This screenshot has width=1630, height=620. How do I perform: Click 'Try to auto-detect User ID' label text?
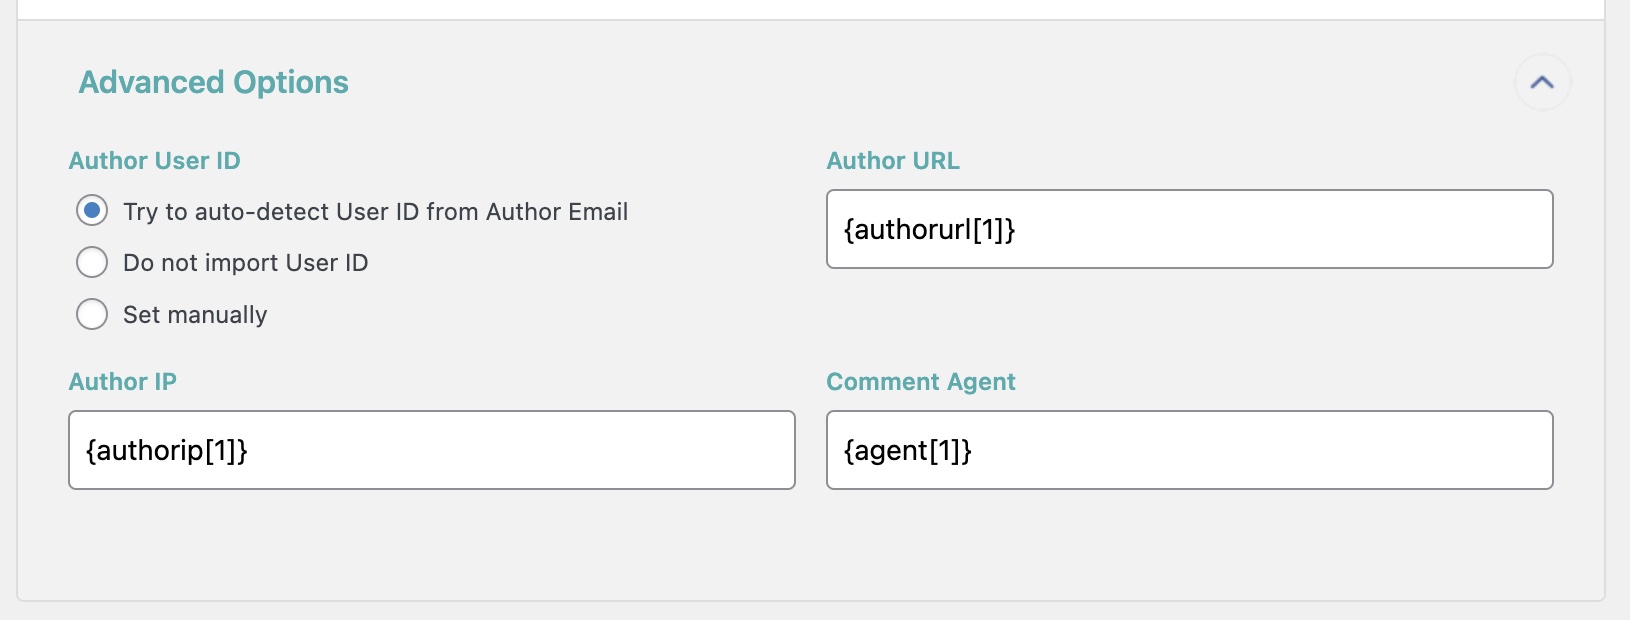coord(300,212)
